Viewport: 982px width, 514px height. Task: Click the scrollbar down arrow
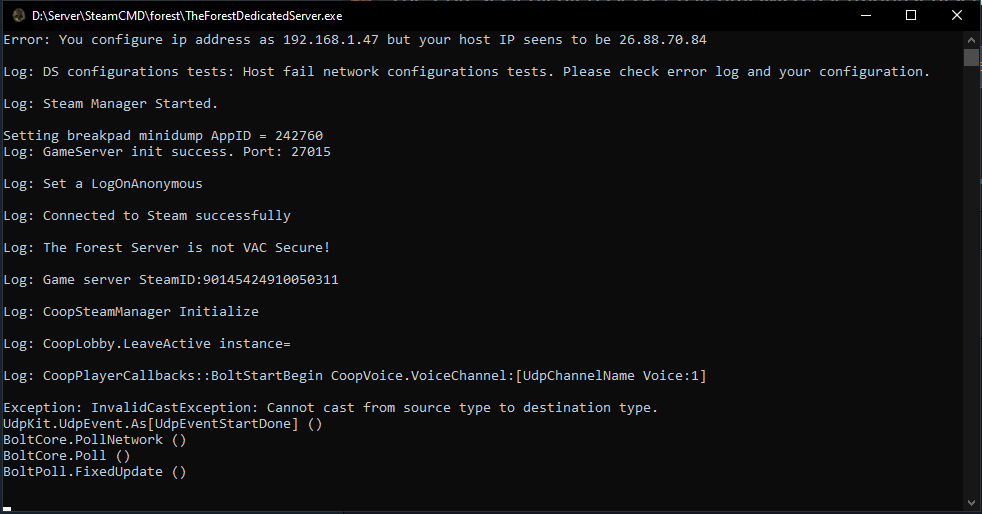pos(971,501)
